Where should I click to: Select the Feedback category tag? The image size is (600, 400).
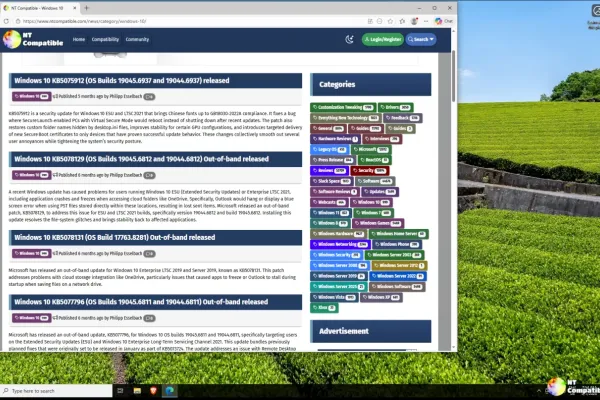coord(403,118)
